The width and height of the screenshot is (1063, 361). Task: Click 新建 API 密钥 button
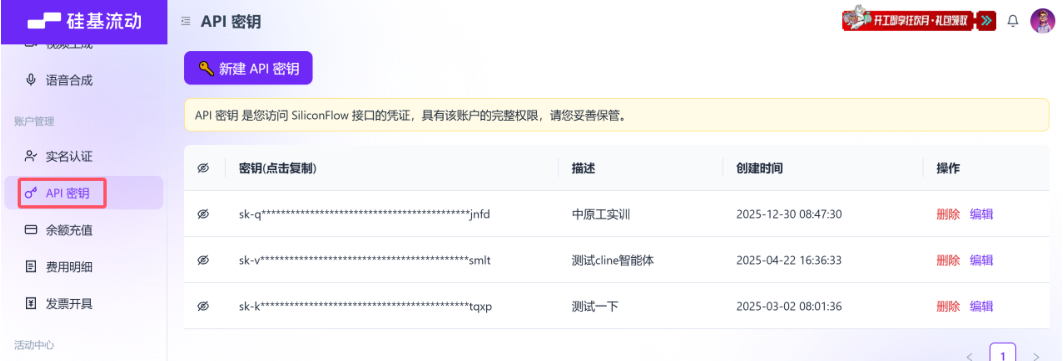click(x=248, y=68)
